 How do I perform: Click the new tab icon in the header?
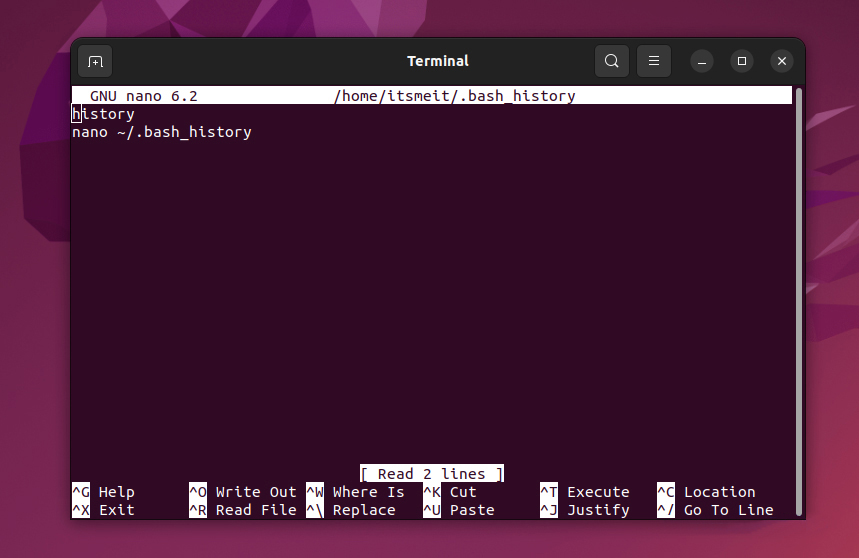[x=95, y=61]
